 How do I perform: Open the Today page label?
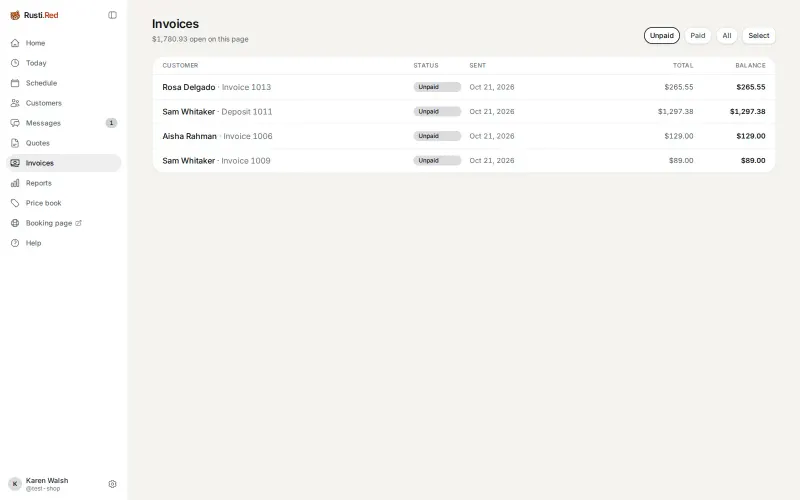click(36, 63)
